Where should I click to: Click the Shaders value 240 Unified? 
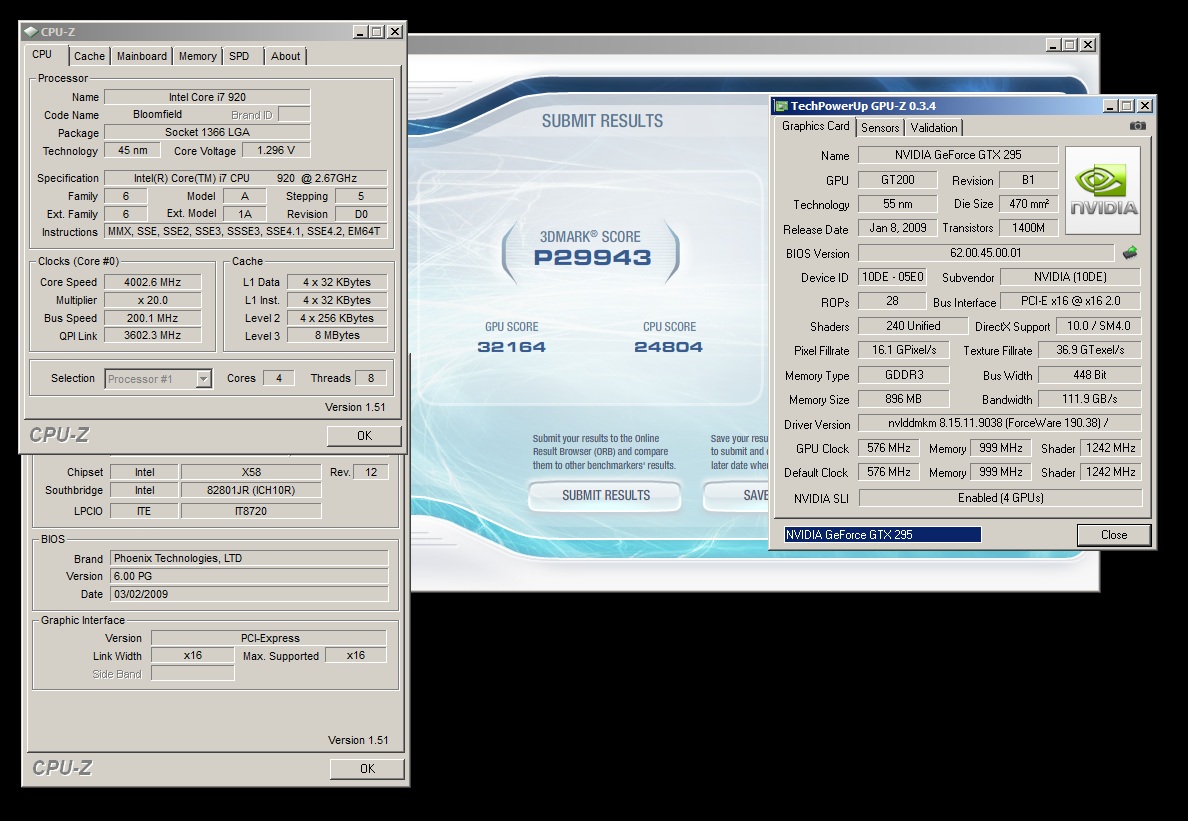(x=913, y=326)
